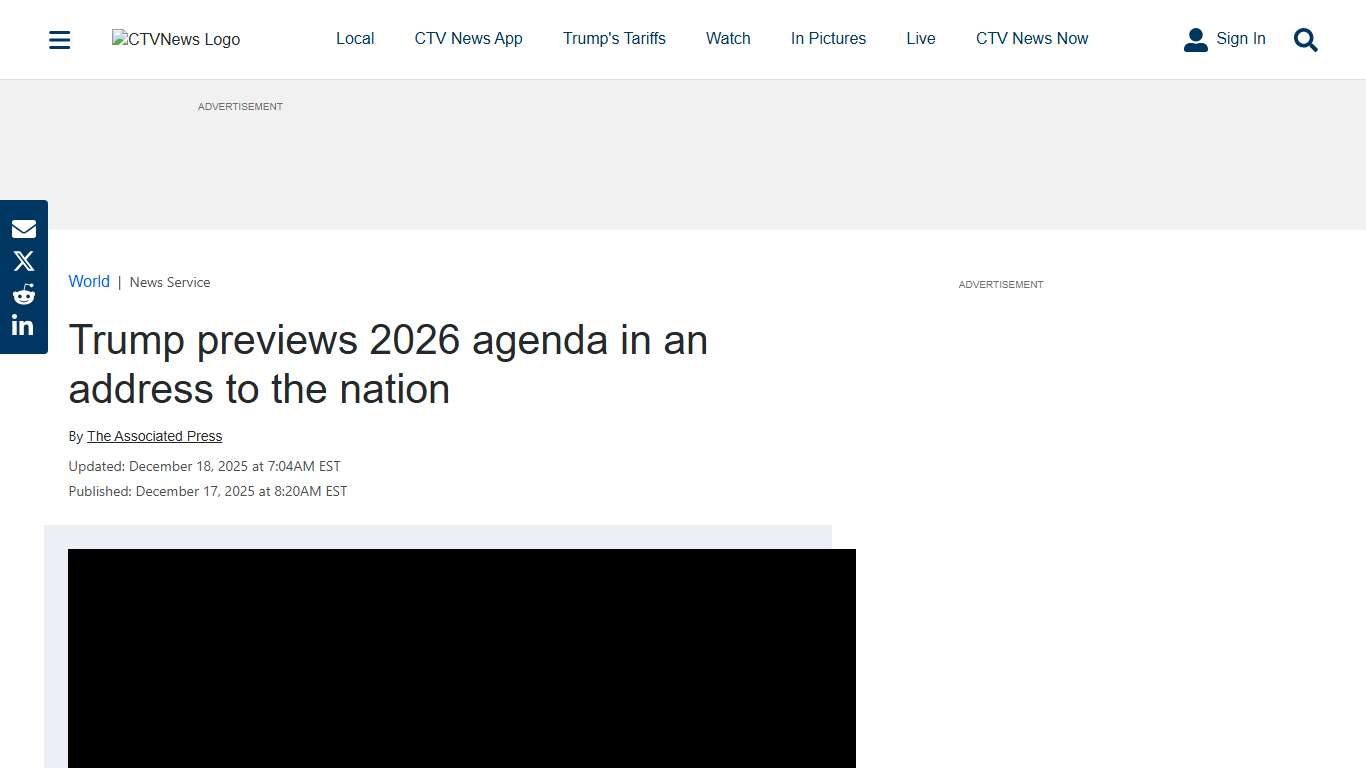Open Trump's Tariffs section
The width and height of the screenshot is (1366, 768).
[x=614, y=39]
